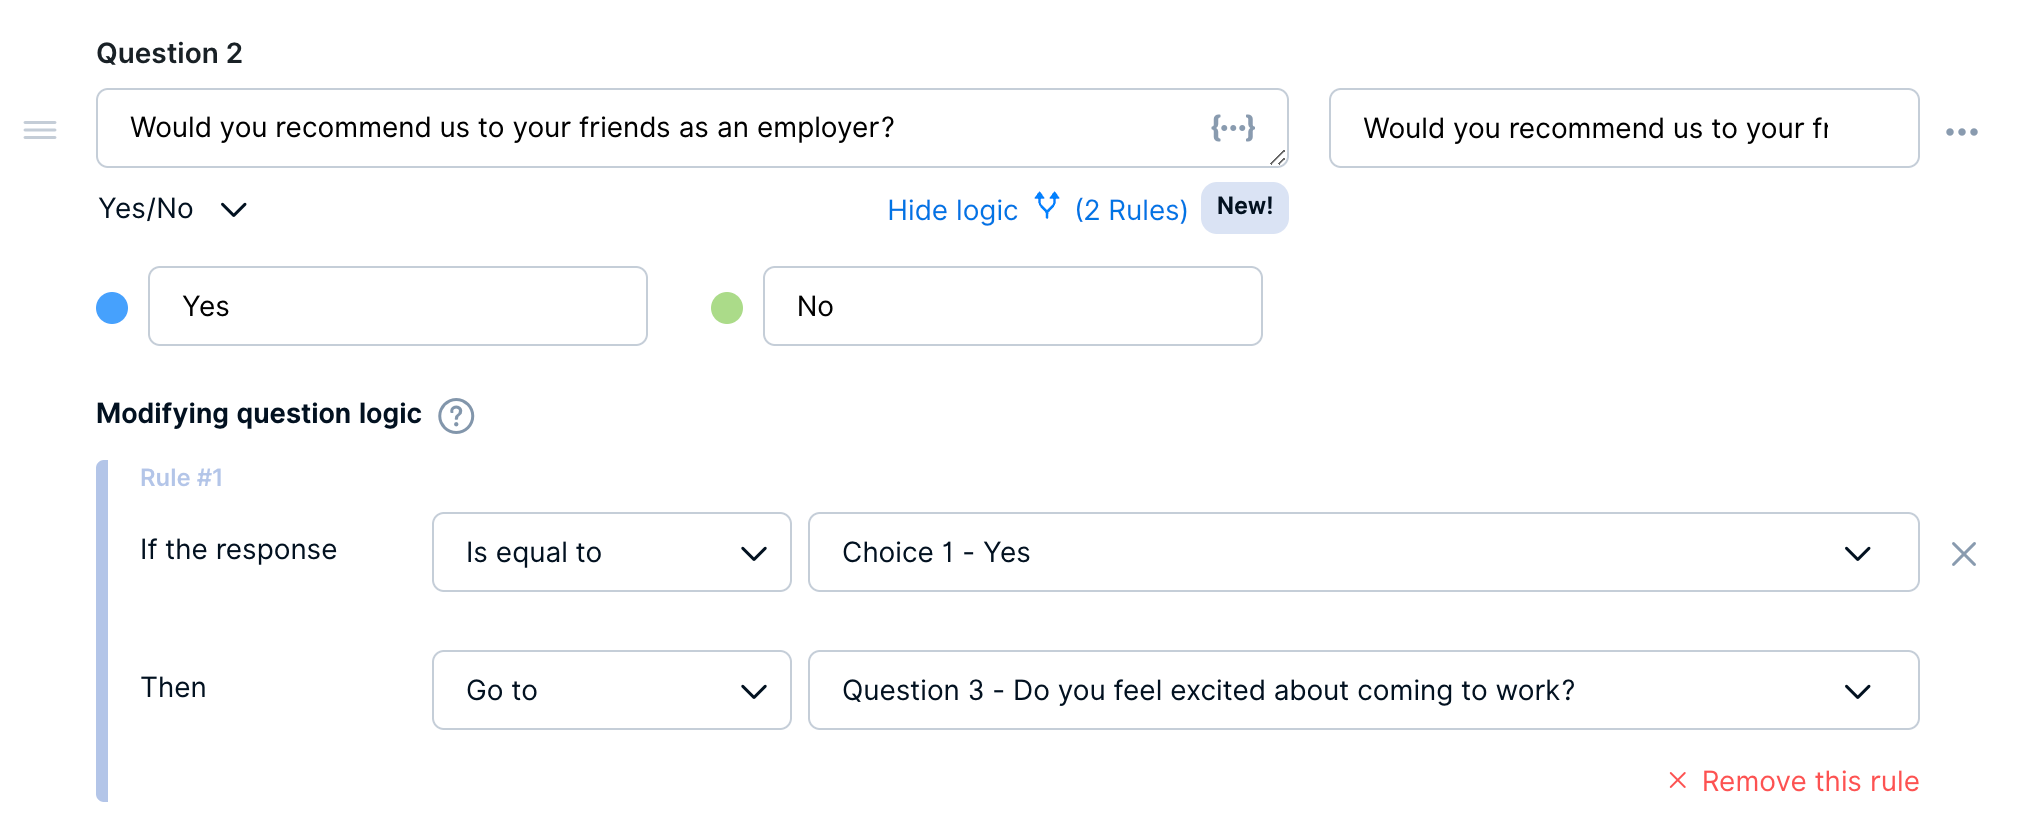Click the Hide logic link
The height and width of the screenshot is (820, 2020).
[952, 210]
